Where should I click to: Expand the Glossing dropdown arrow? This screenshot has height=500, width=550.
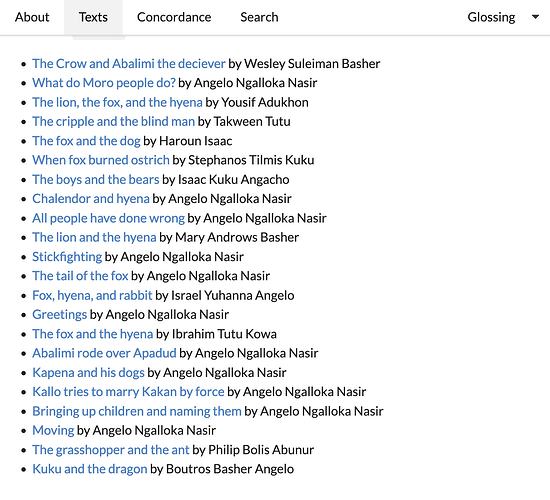pos(535,17)
